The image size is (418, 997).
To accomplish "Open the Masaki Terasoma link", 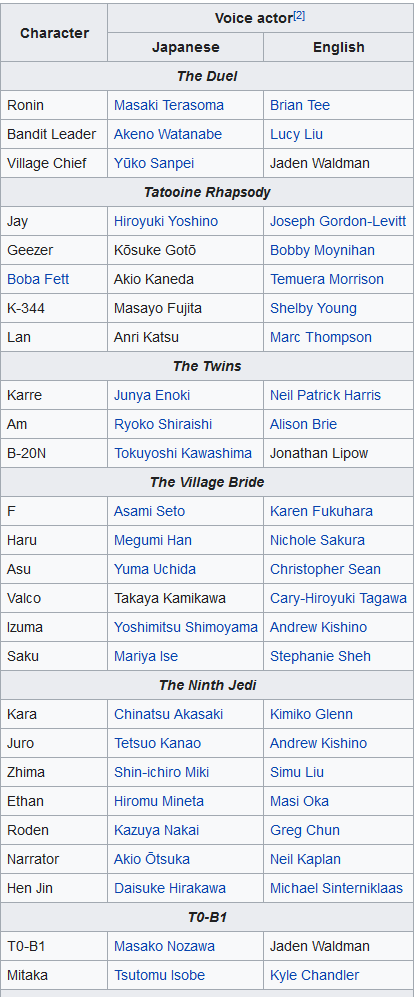I will tap(169, 105).
